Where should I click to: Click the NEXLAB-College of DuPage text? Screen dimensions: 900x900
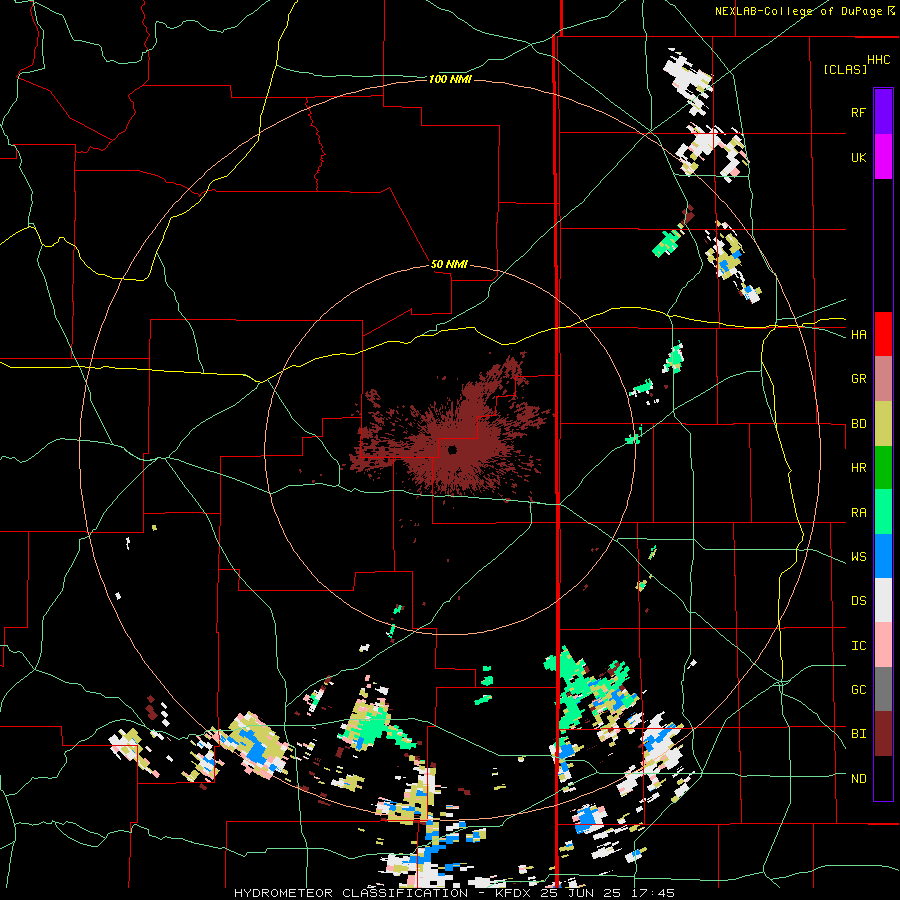(798, 11)
